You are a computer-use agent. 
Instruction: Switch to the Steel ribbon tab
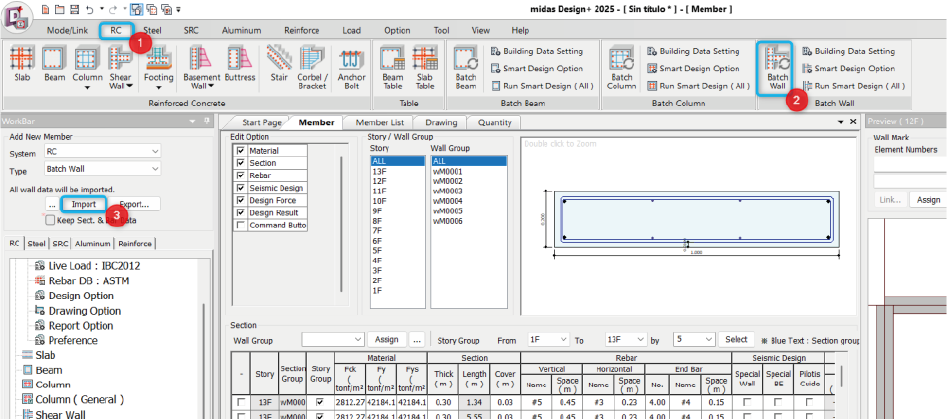click(152, 30)
